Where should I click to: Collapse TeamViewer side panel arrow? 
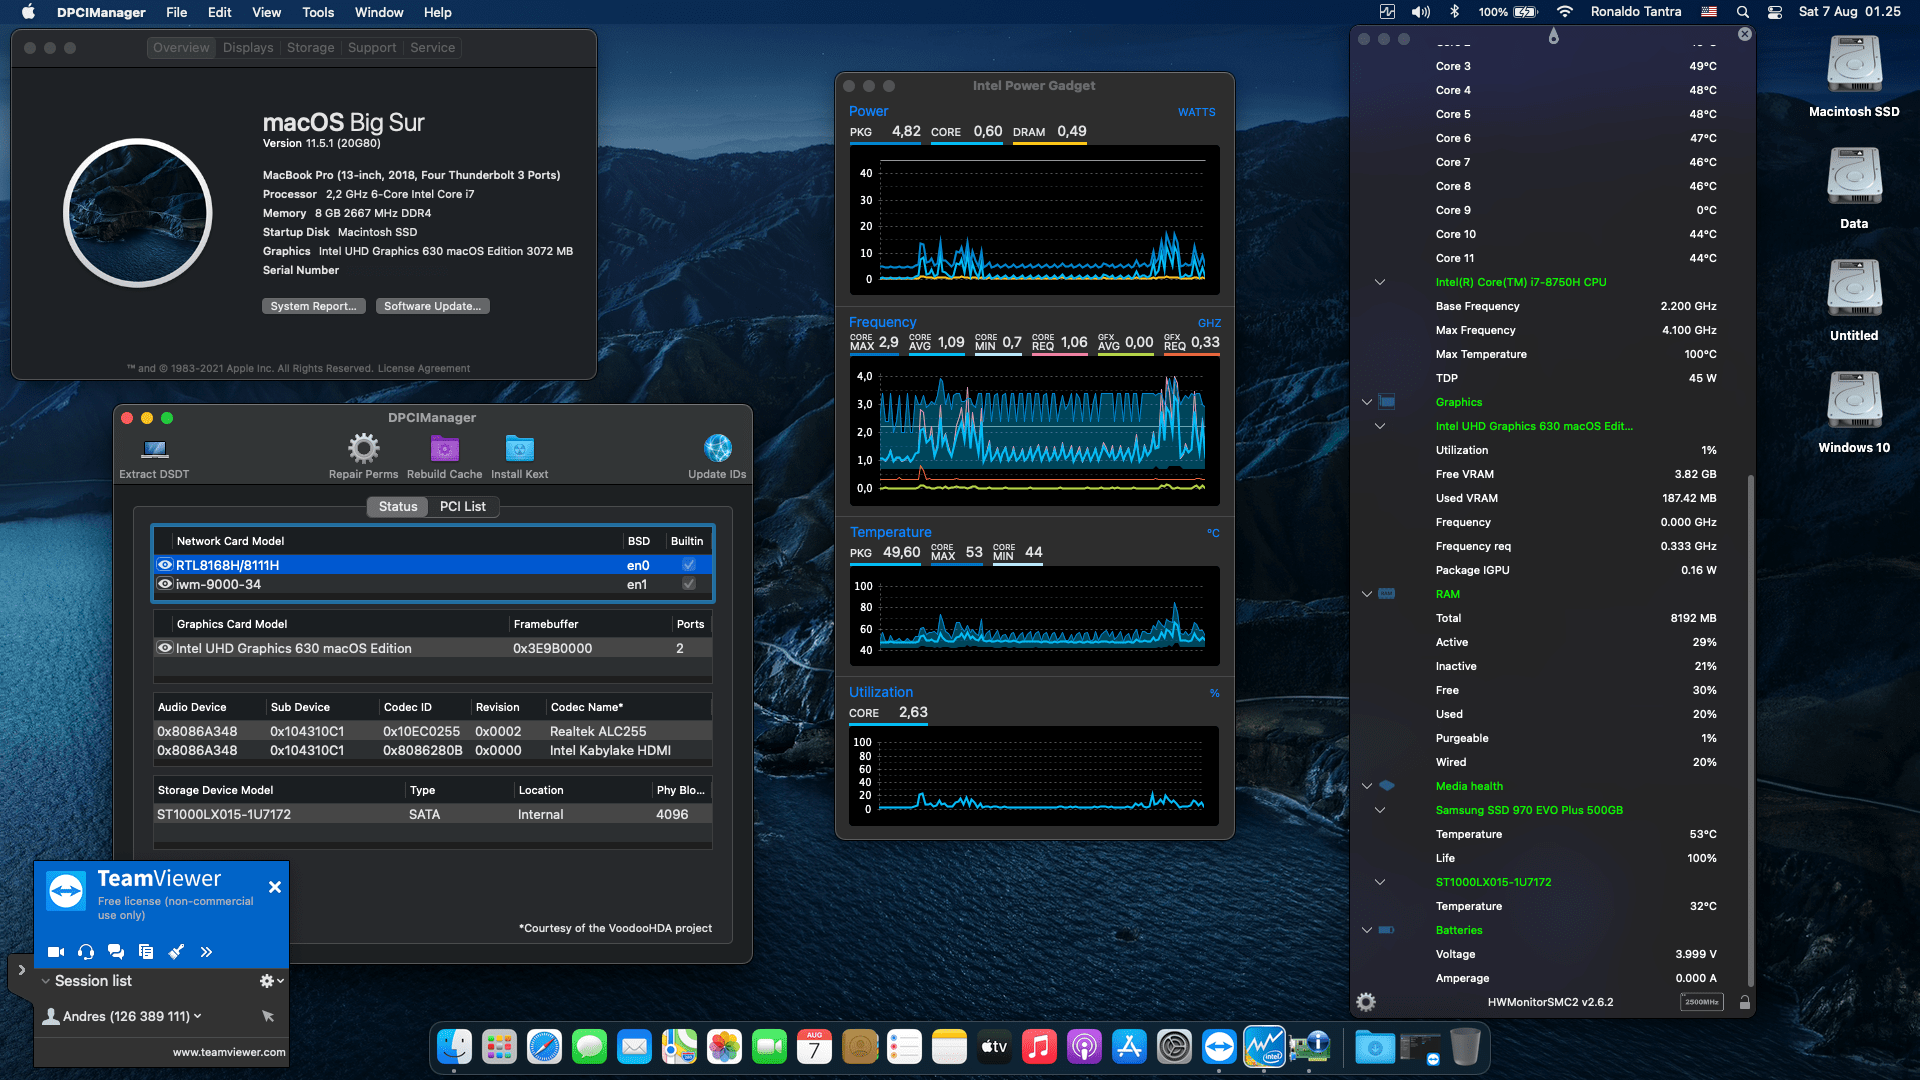click(21, 970)
